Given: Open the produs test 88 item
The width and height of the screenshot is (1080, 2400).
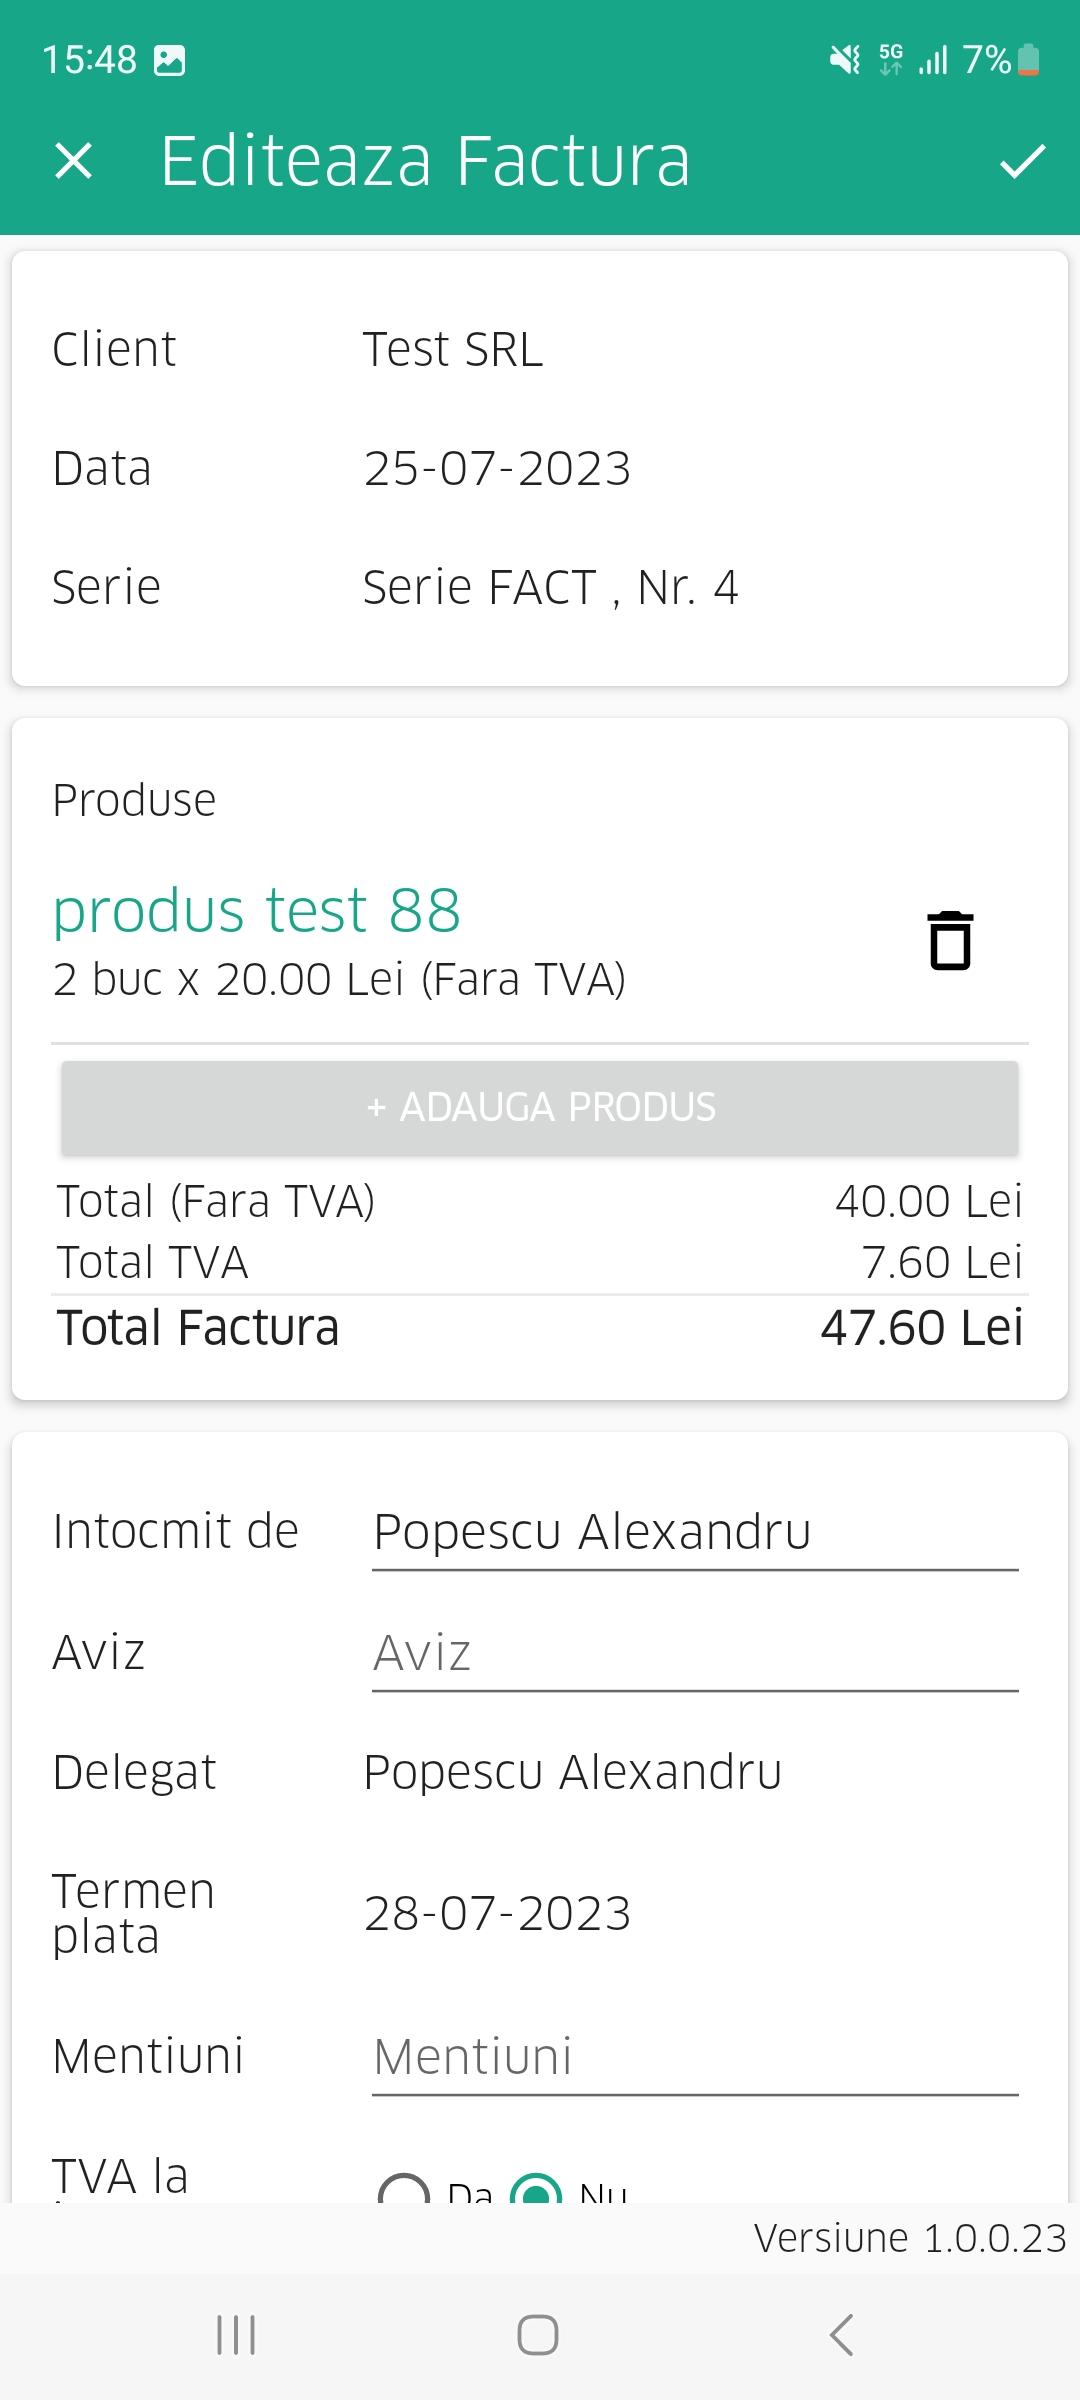Looking at the screenshot, I should point(257,911).
